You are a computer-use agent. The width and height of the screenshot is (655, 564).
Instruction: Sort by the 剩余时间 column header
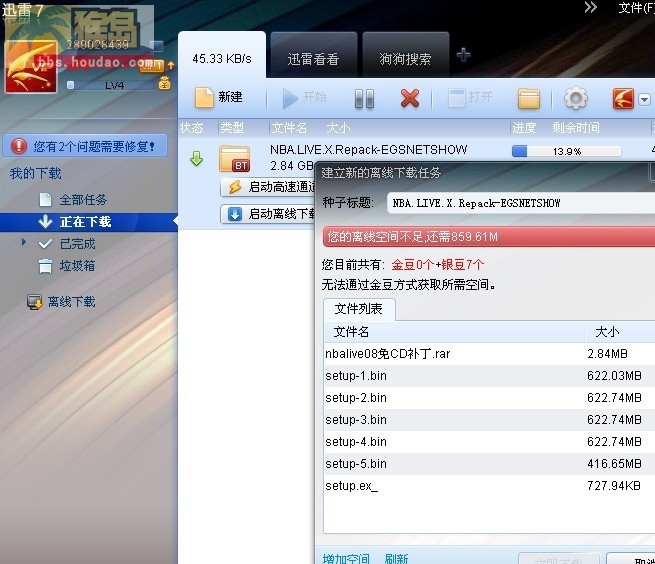(x=576, y=127)
